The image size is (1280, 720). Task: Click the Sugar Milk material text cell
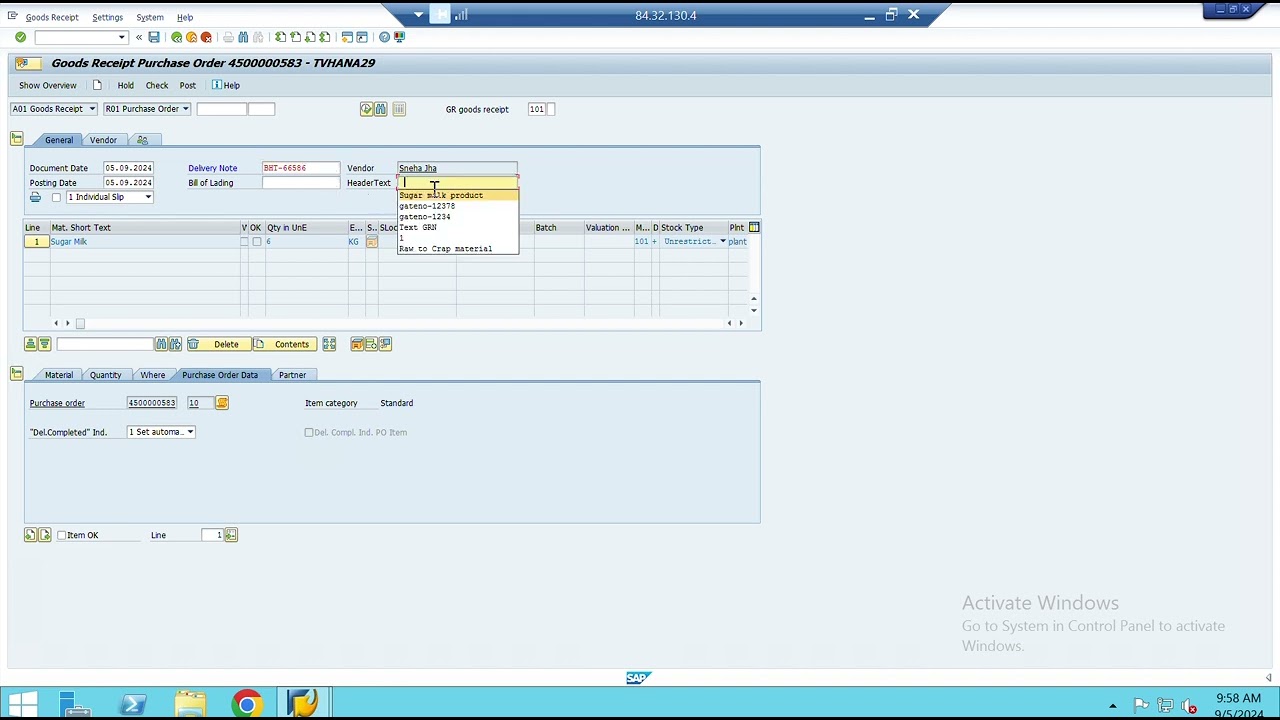tap(144, 242)
